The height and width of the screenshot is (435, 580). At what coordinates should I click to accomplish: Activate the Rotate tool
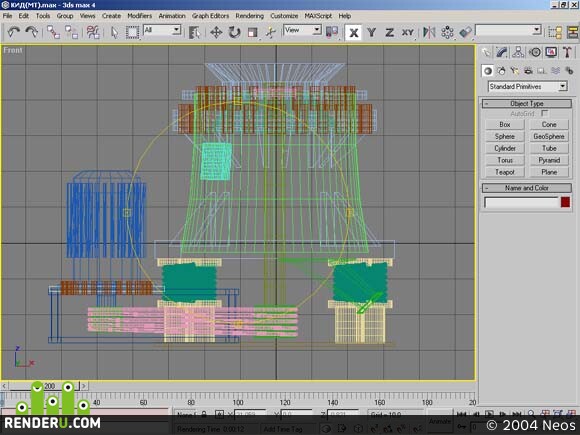point(234,32)
